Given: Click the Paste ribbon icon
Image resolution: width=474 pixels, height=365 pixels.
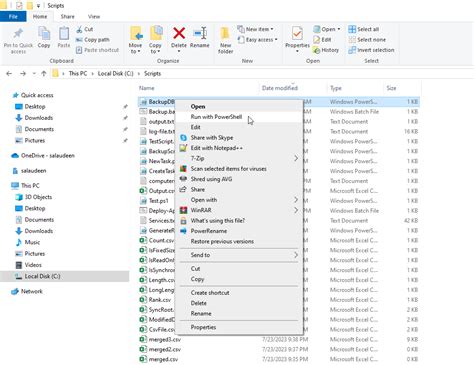Looking at the screenshot, I should (x=64, y=34).
